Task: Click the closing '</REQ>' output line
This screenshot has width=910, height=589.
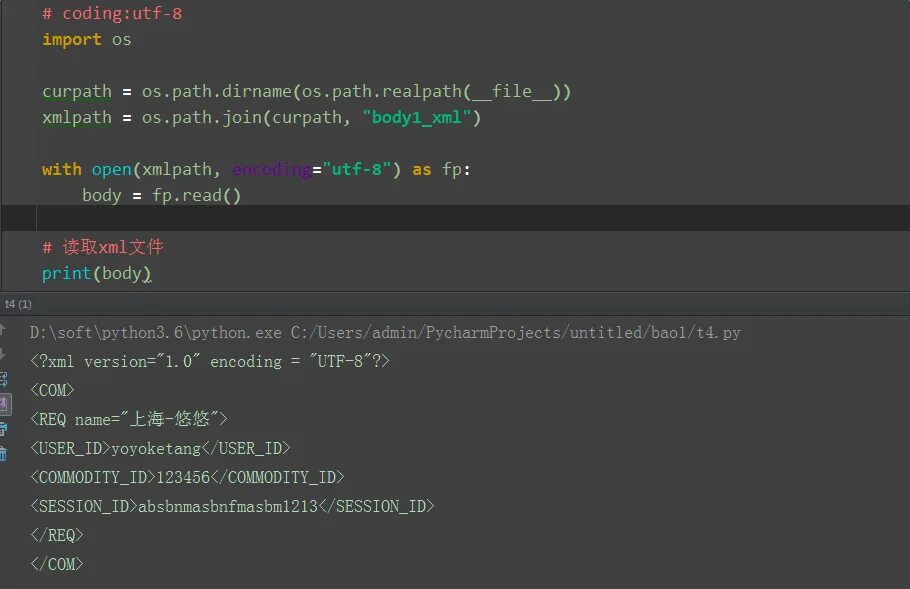Action: point(56,535)
